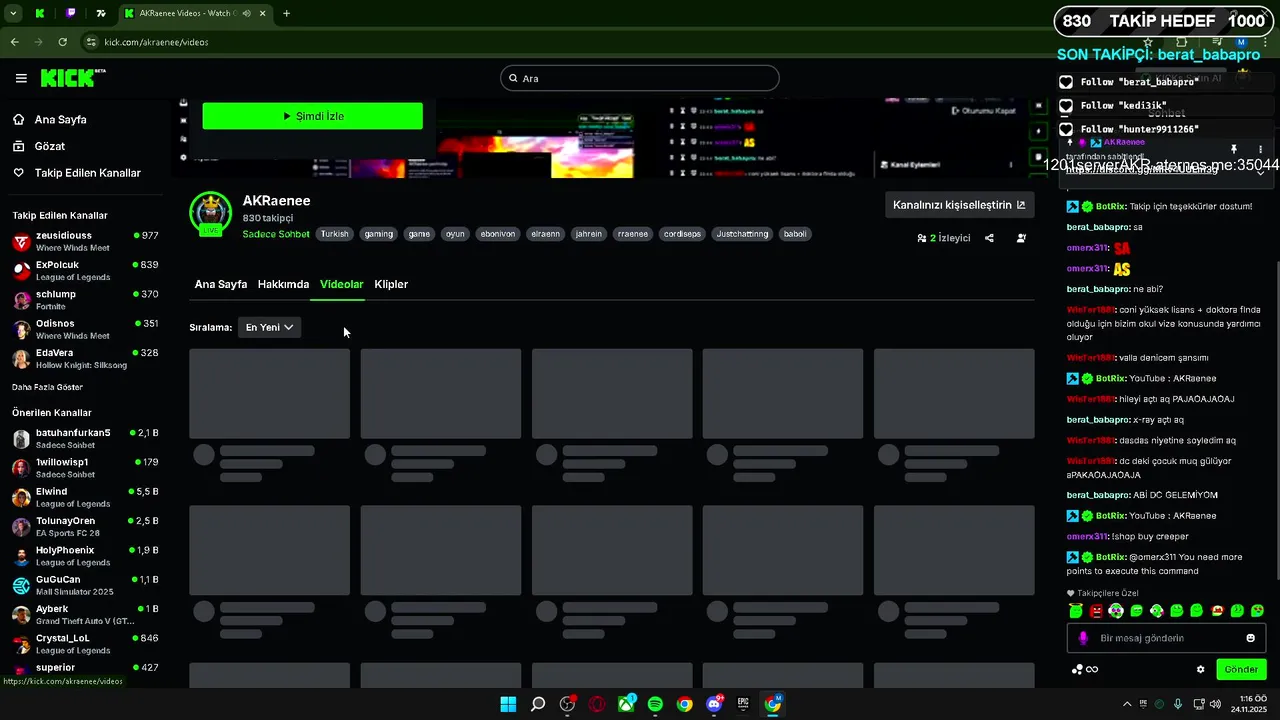This screenshot has width=1280, height=720.
Task: Click the pin icon on pinned message
Action: click(1234, 149)
